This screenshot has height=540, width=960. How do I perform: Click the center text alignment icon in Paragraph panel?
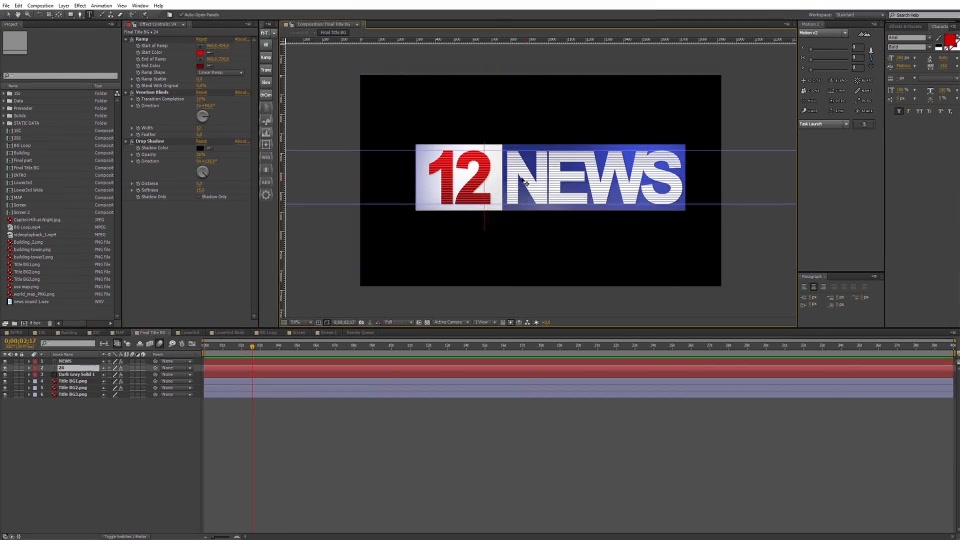[814, 287]
